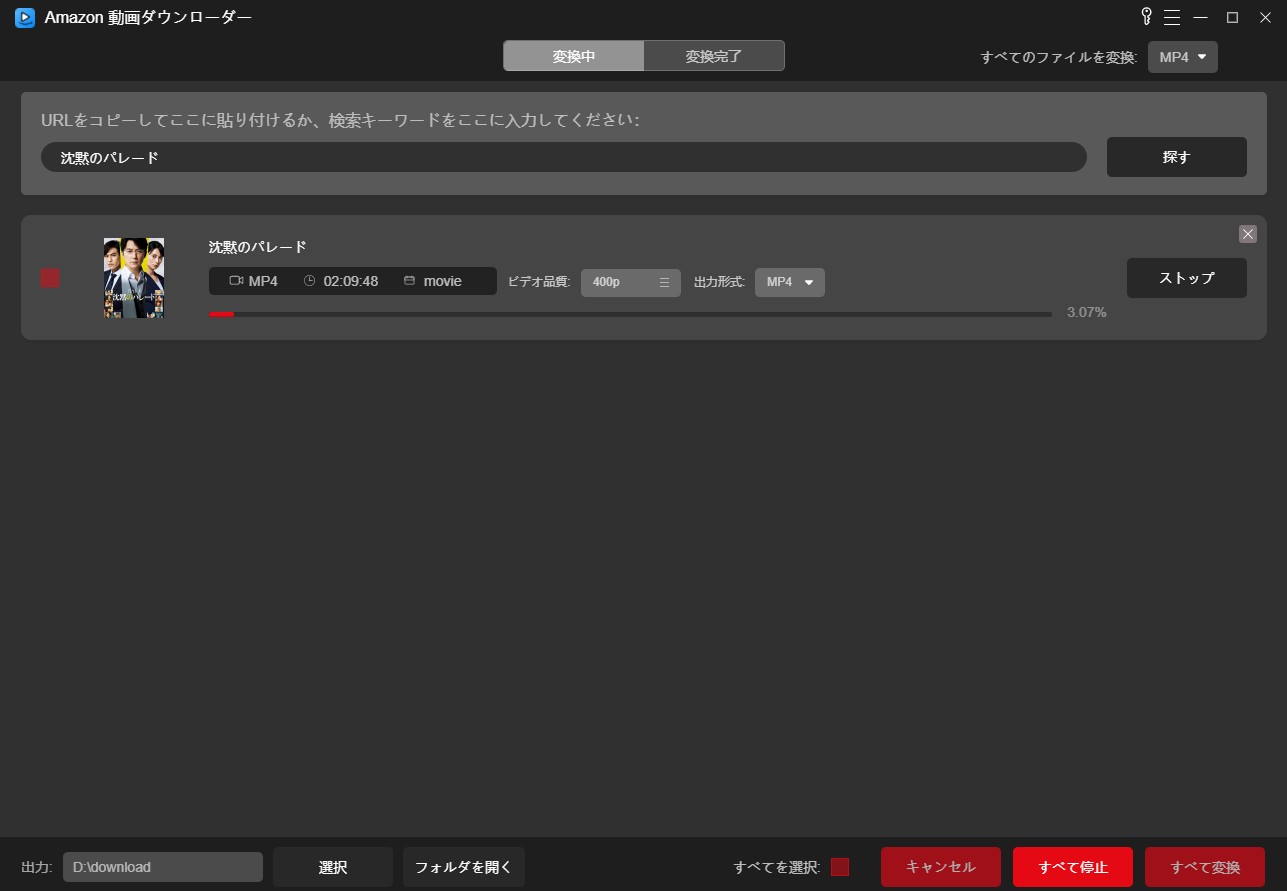This screenshot has height=891, width=1287.
Task: Switch to 変換完了 tab
Action: click(714, 56)
